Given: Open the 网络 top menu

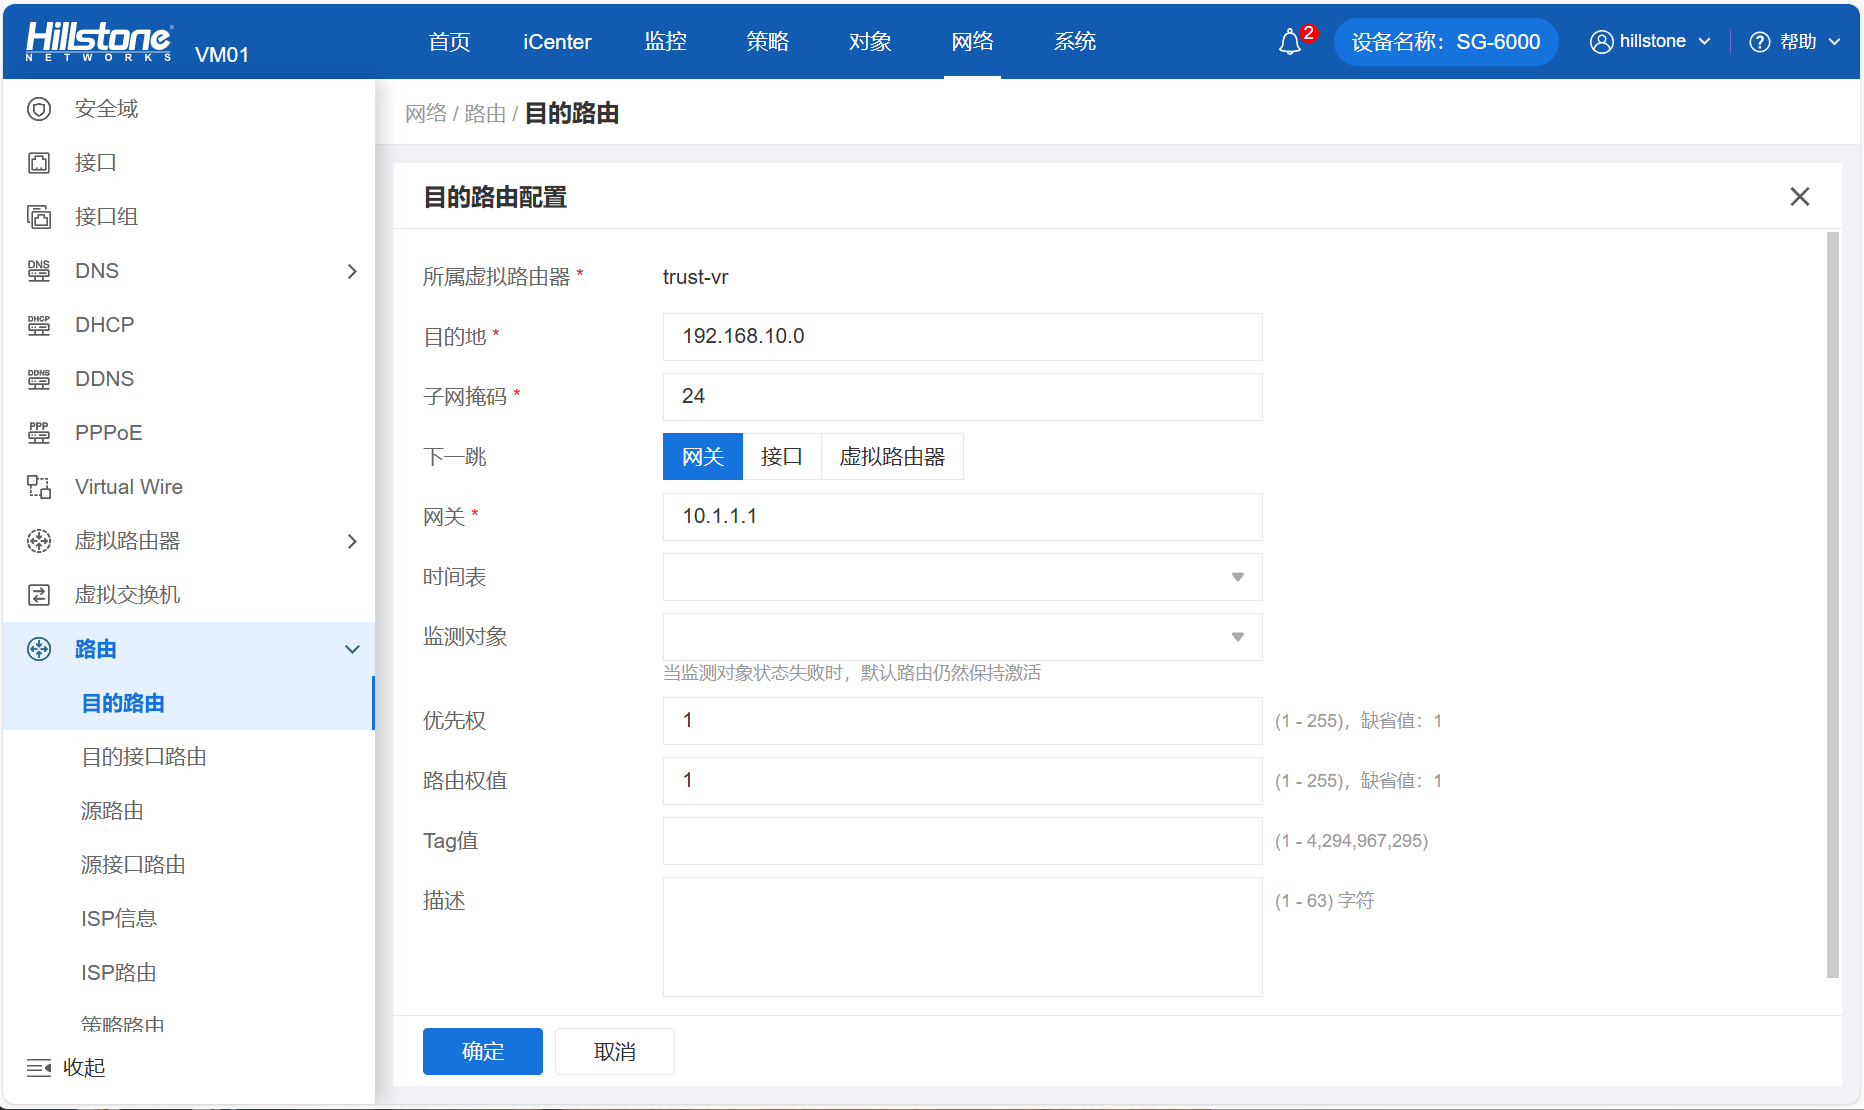Looking at the screenshot, I should pos(973,42).
